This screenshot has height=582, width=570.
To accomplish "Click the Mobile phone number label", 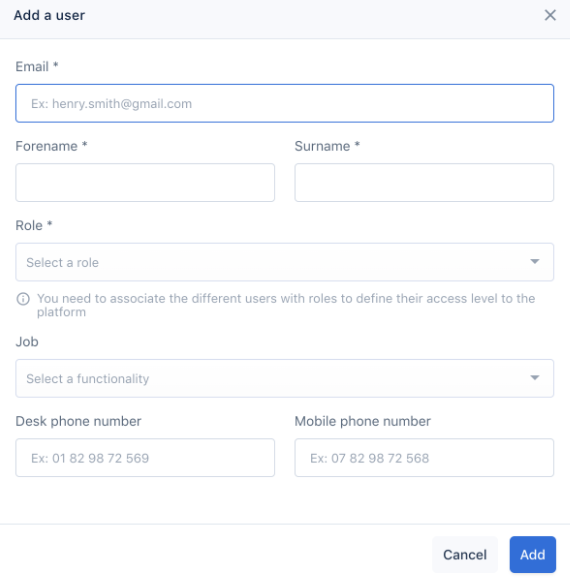I will coord(363,421).
